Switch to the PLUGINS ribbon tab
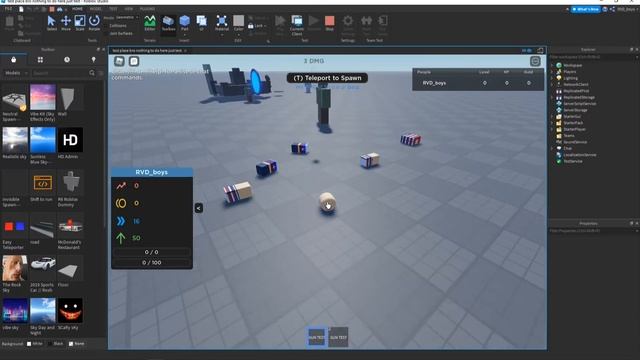The width and height of the screenshot is (640, 360). click(x=147, y=9)
